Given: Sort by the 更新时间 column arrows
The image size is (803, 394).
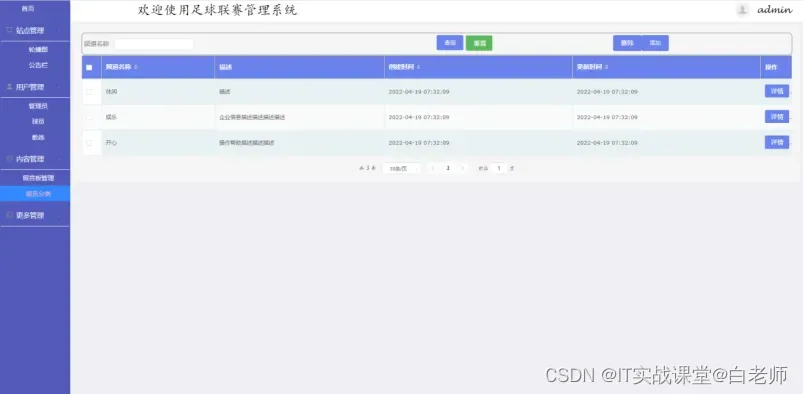Looking at the screenshot, I should pyautogui.click(x=606, y=67).
